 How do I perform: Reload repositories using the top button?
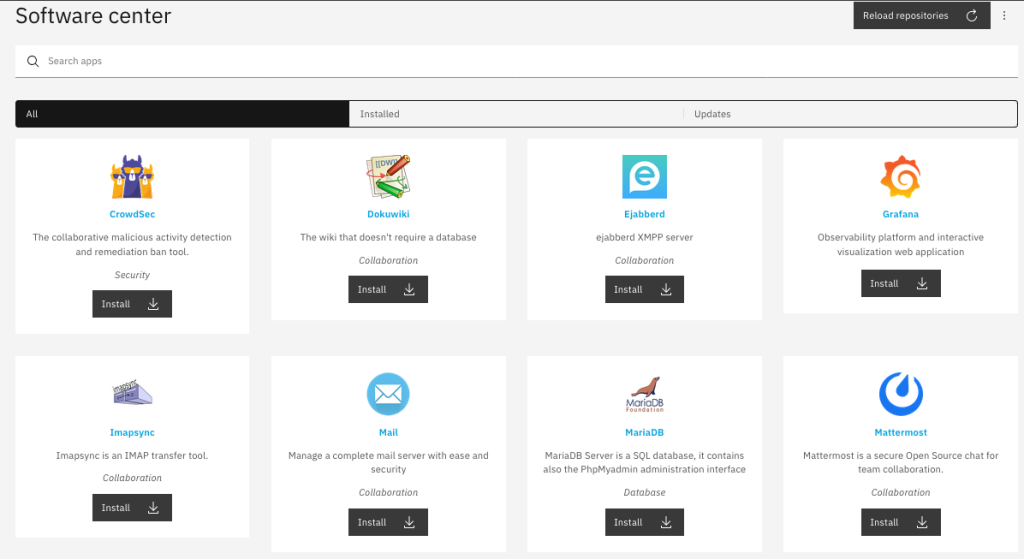[x=921, y=16]
